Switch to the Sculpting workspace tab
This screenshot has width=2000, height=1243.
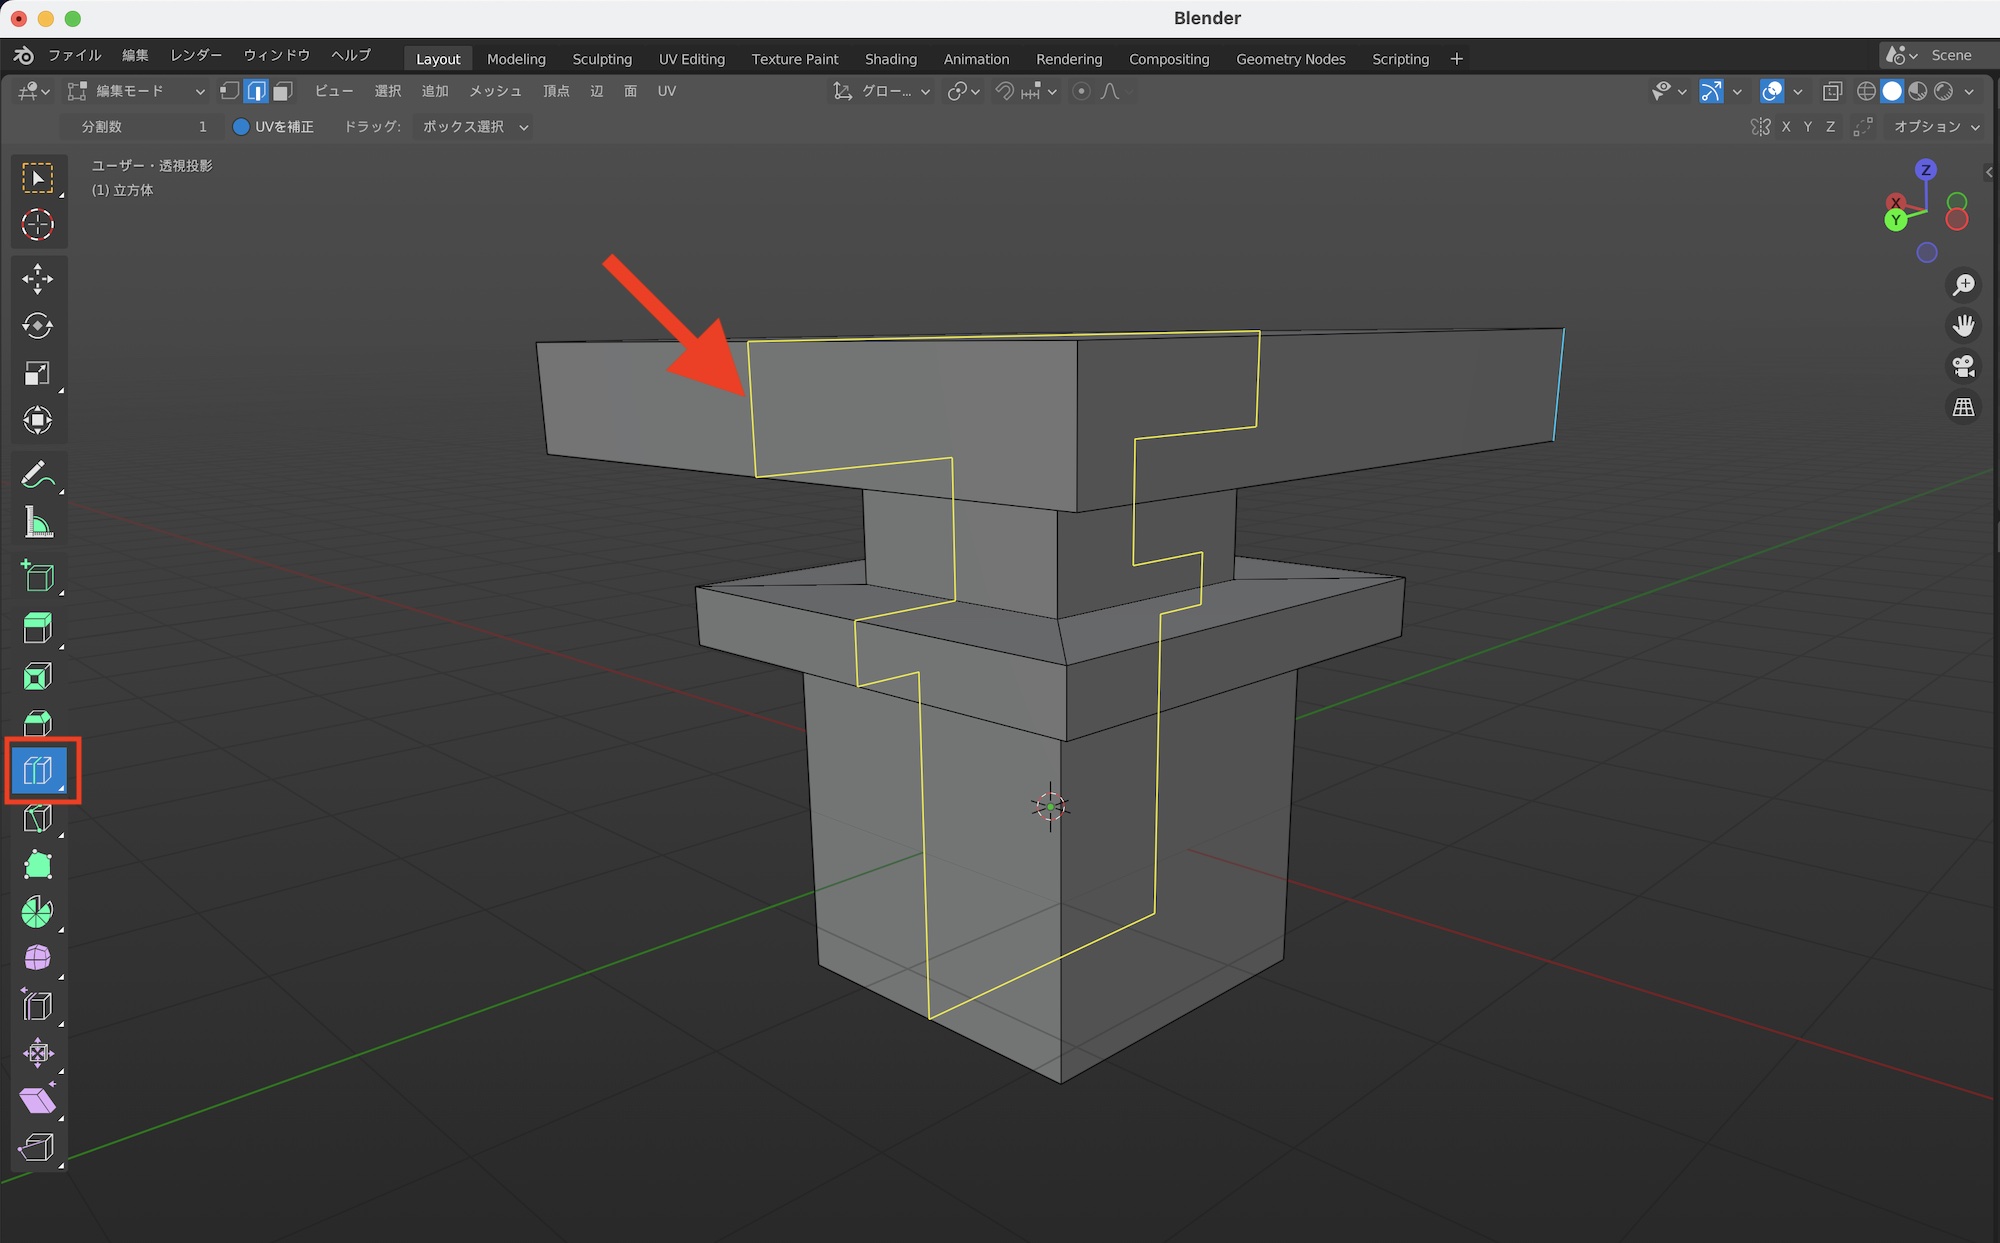pos(602,59)
